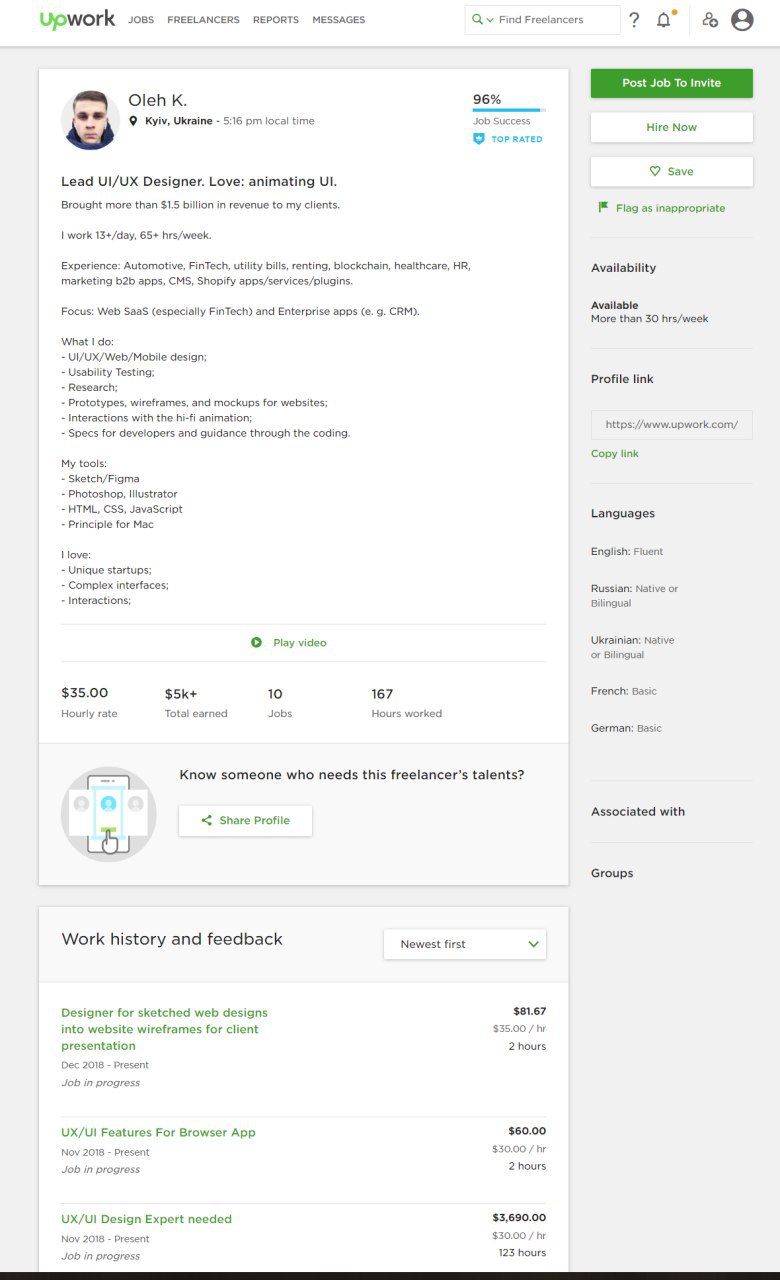Click the flag icon for inappropriate

click(x=603, y=208)
